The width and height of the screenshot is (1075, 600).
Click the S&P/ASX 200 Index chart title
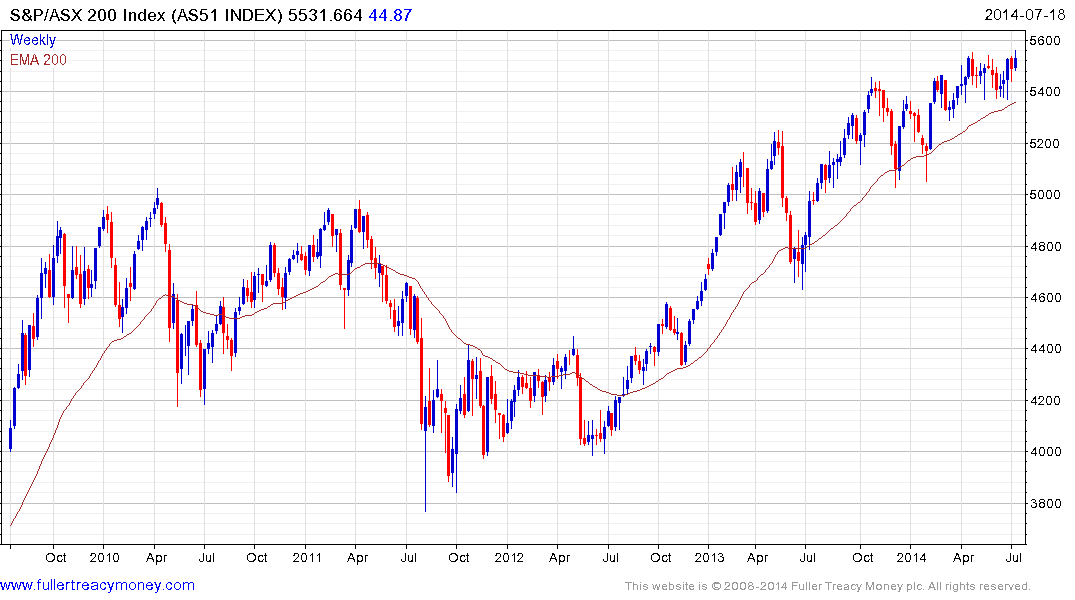pos(146,15)
